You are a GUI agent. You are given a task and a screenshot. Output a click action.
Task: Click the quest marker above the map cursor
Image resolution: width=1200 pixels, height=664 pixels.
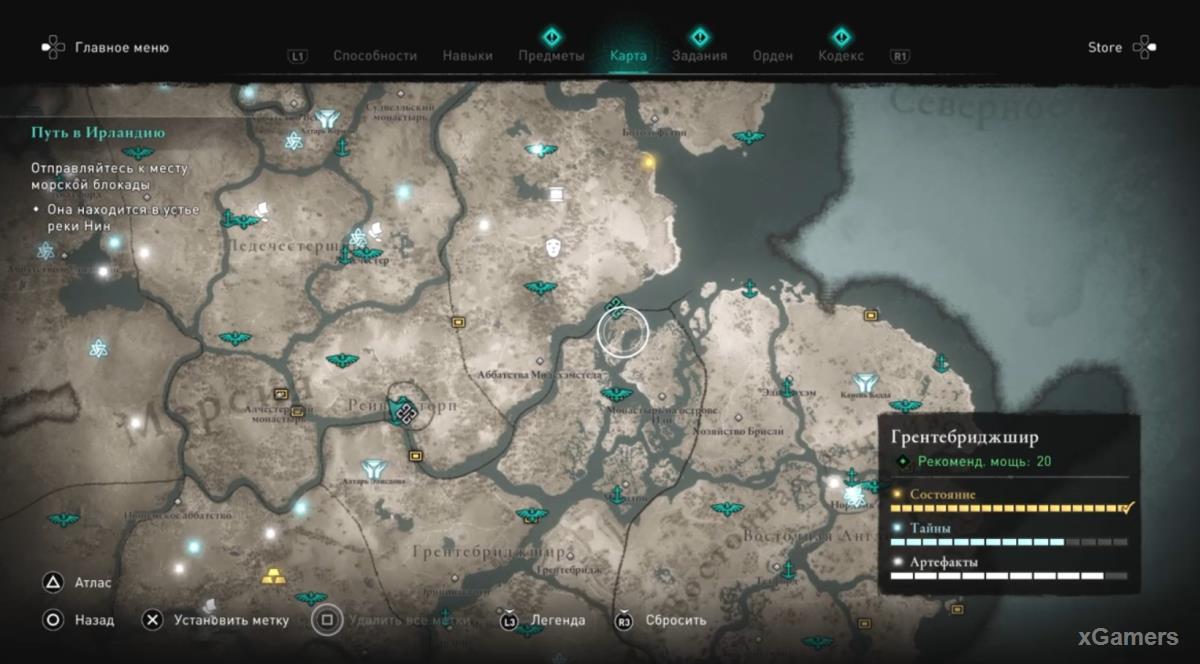[x=616, y=307]
